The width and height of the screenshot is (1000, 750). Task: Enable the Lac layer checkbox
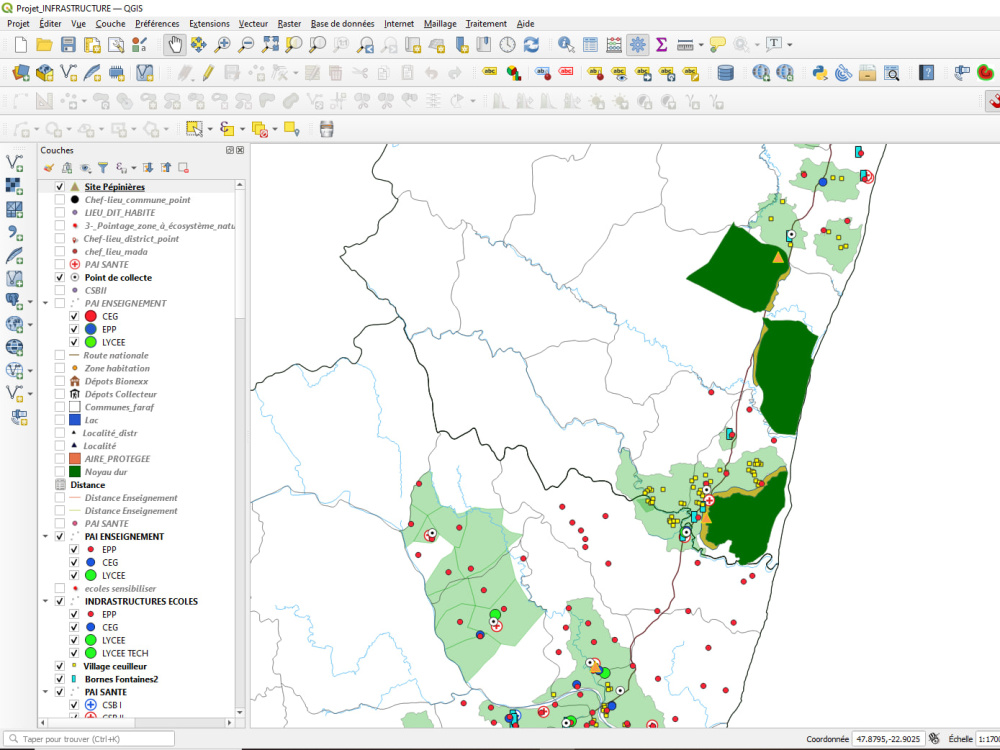click(59, 420)
